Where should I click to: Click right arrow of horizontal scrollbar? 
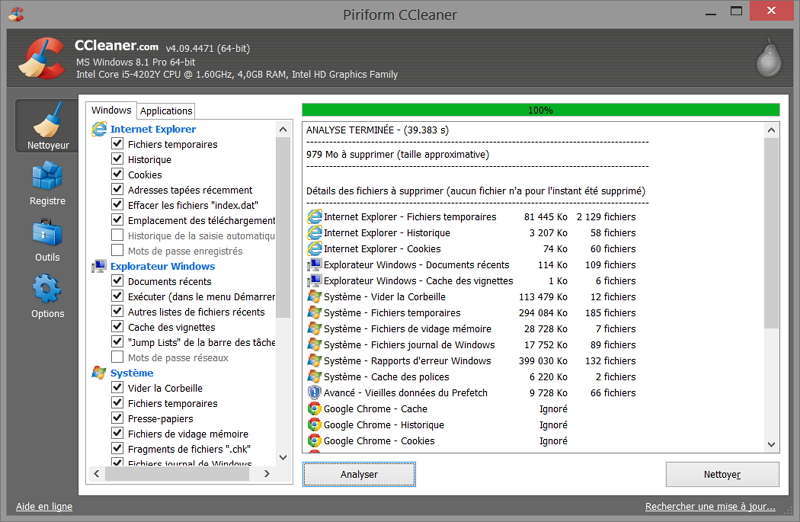267,474
